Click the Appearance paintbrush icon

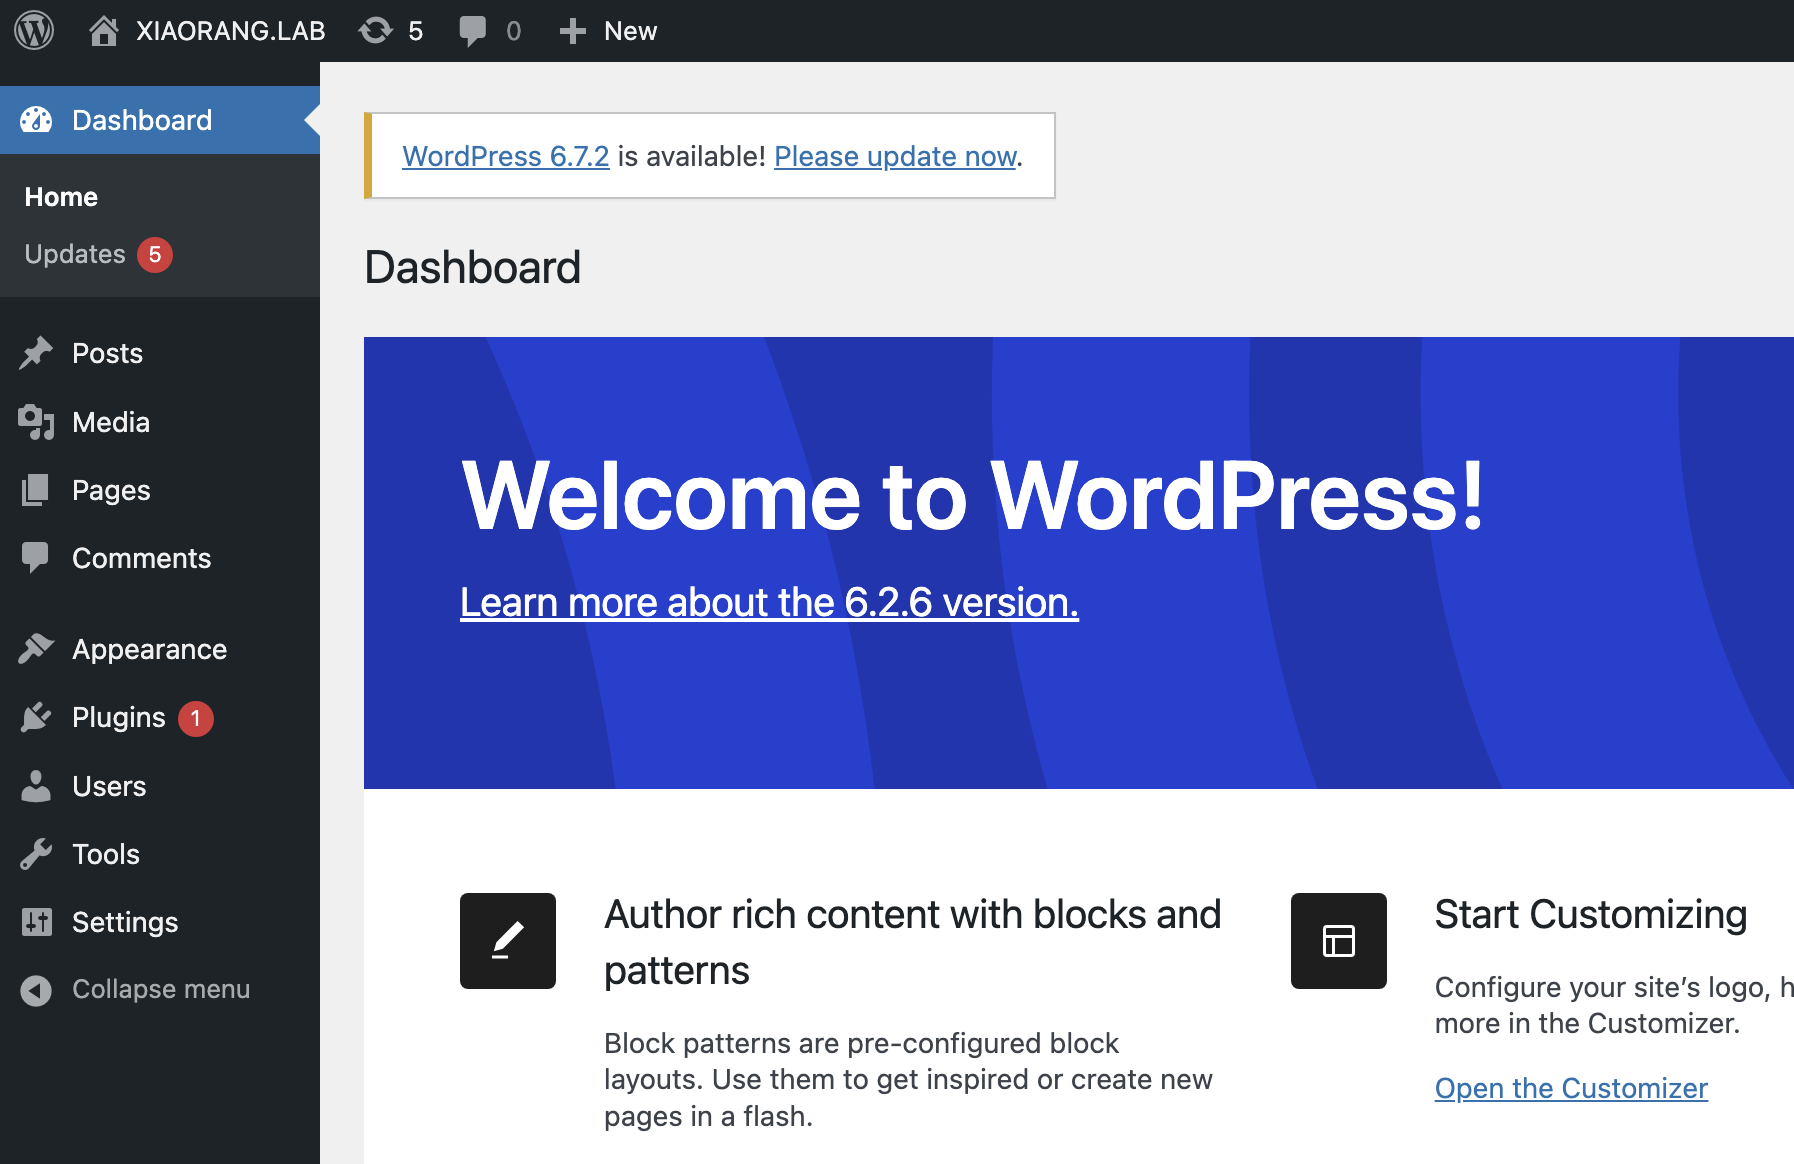tap(36, 649)
